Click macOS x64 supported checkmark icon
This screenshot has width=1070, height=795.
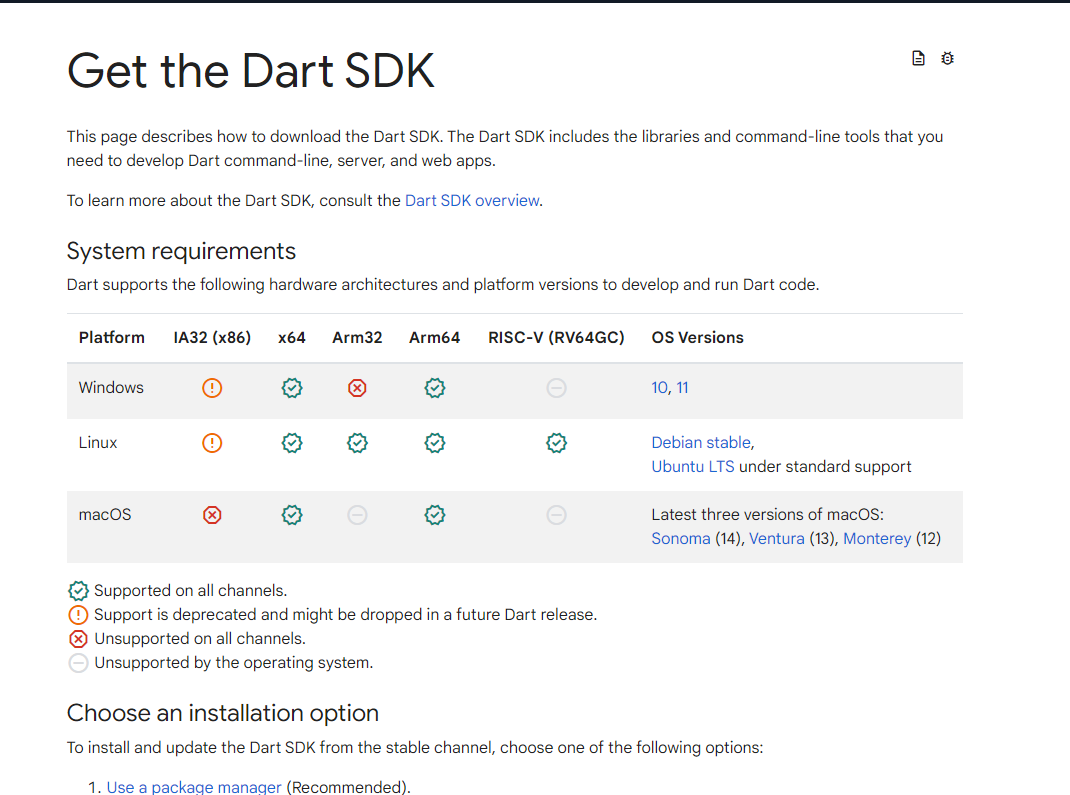[292, 515]
